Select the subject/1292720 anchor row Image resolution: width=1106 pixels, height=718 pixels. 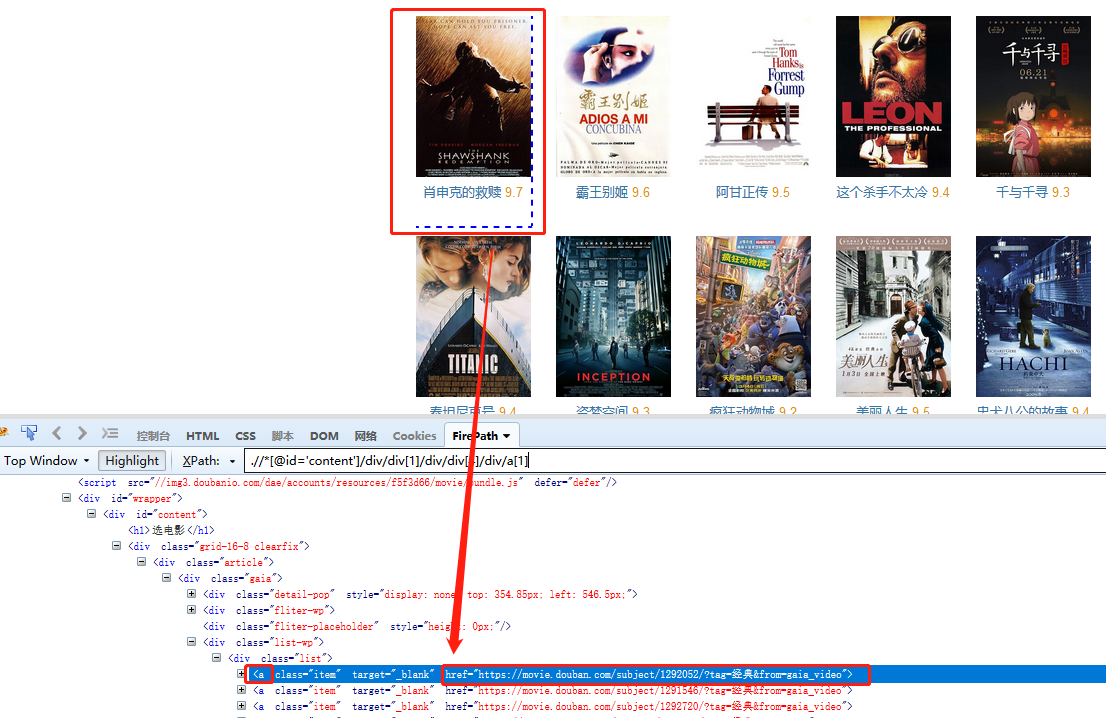point(553,706)
